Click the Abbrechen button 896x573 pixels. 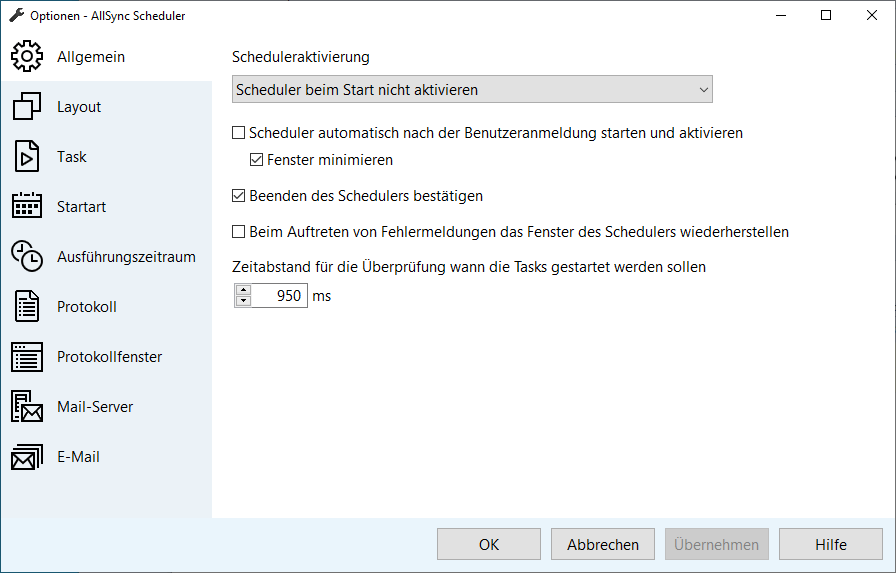pos(603,545)
